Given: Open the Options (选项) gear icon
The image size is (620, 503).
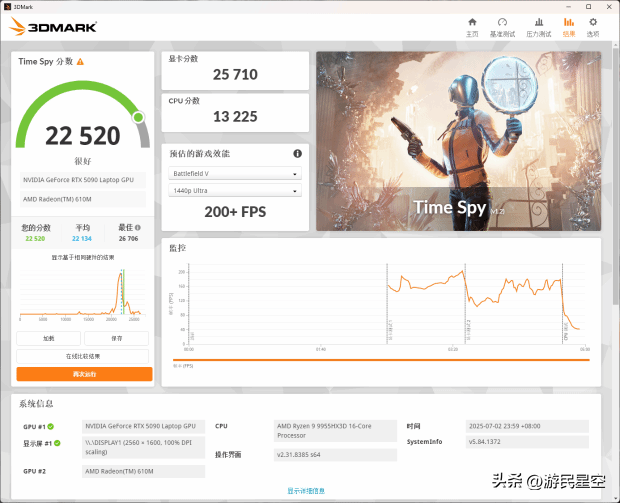Looking at the screenshot, I should pos(593,22).
